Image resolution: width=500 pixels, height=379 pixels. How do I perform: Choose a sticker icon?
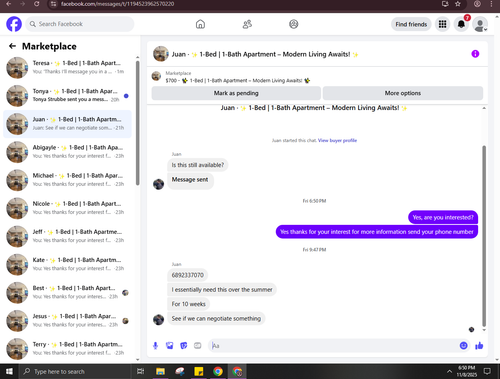[x=184, y=346]
